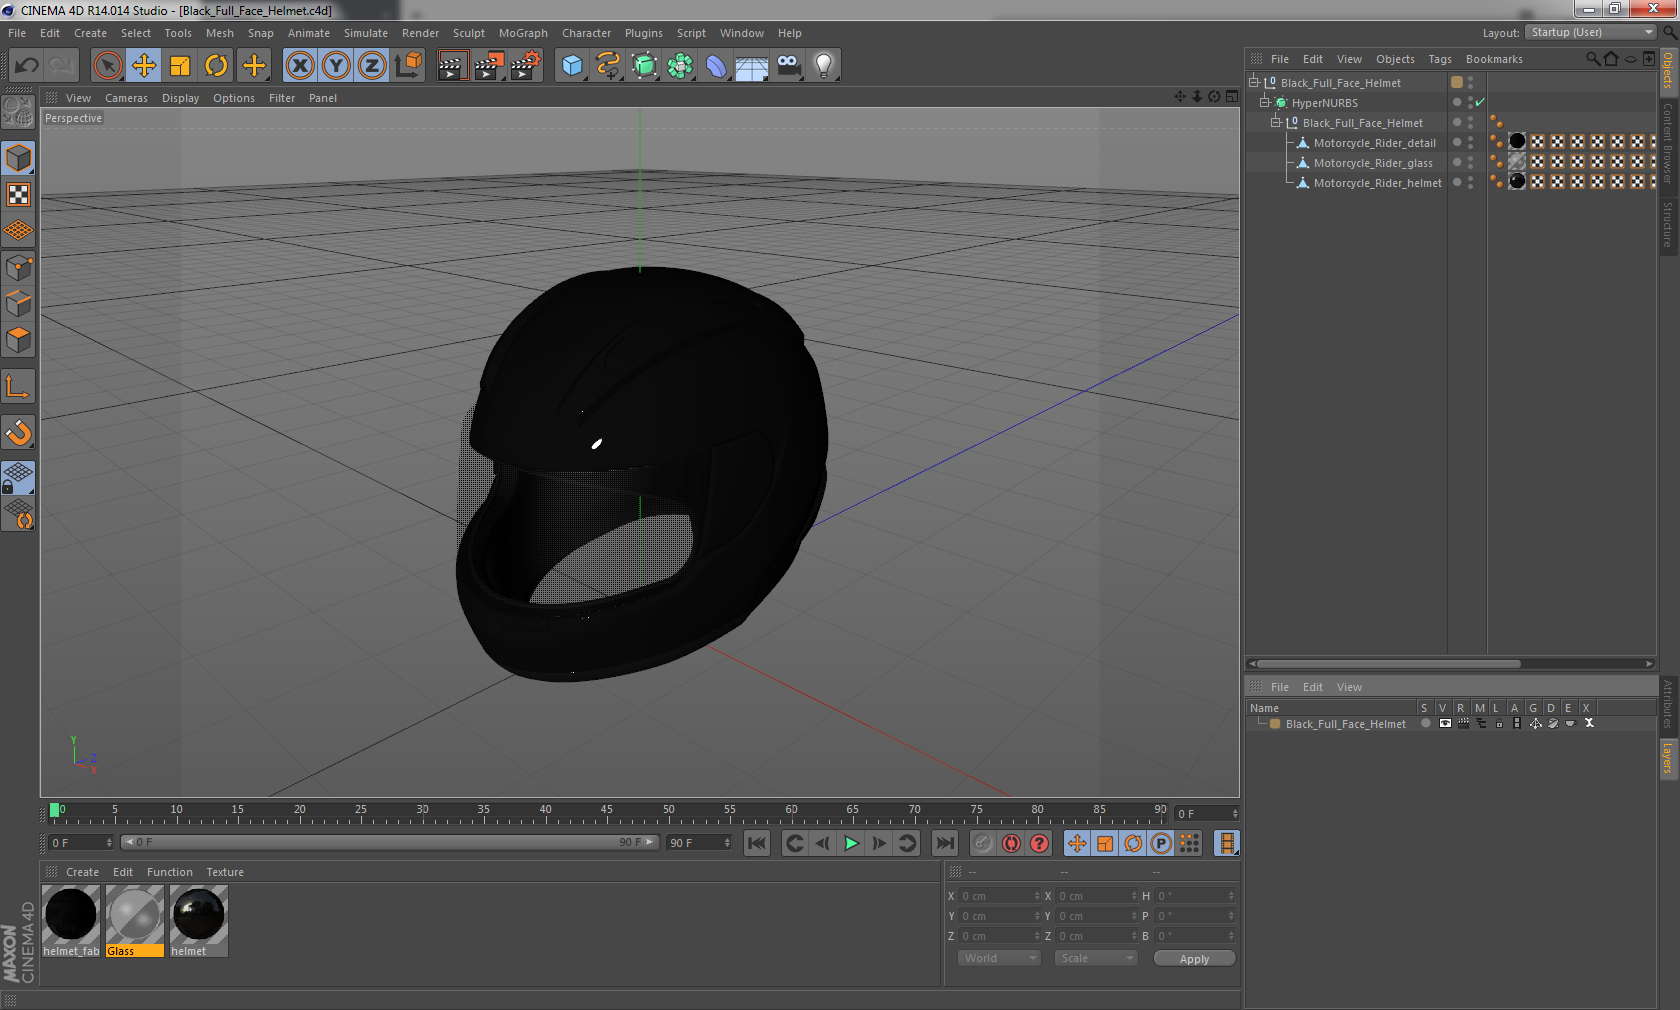Image resolution: width=1680 pixels, height=1010 pixels.
Task: Open the MoGraph menu
Action: (523, 33)
